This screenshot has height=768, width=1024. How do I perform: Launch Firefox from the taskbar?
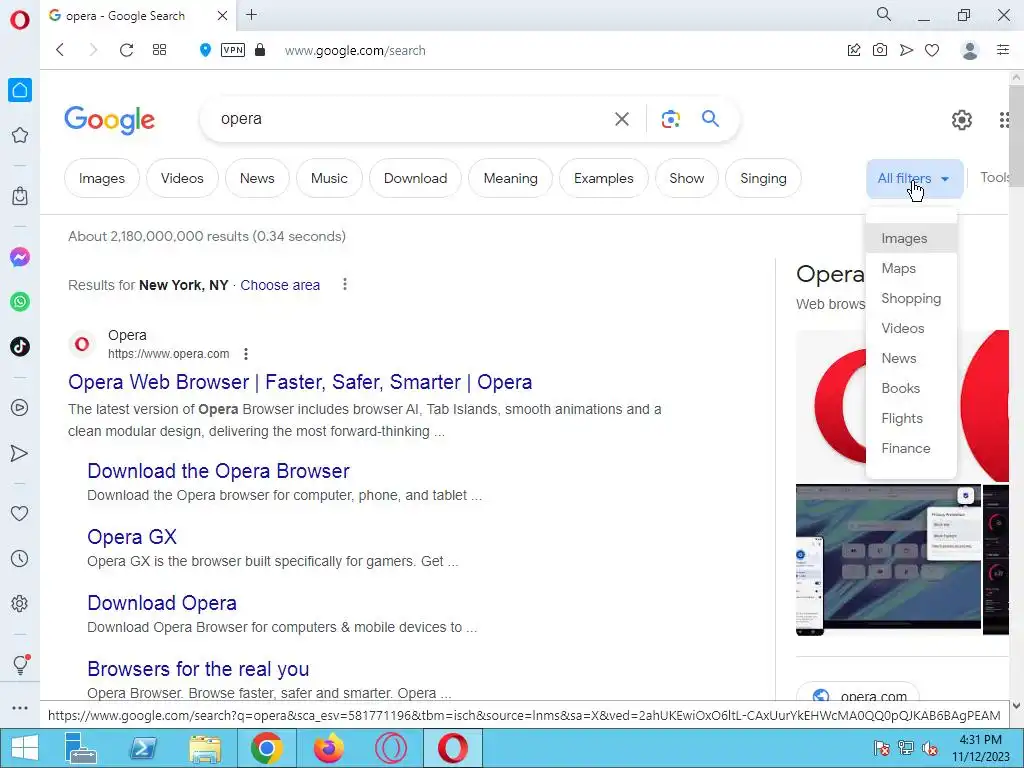[328, 748]
